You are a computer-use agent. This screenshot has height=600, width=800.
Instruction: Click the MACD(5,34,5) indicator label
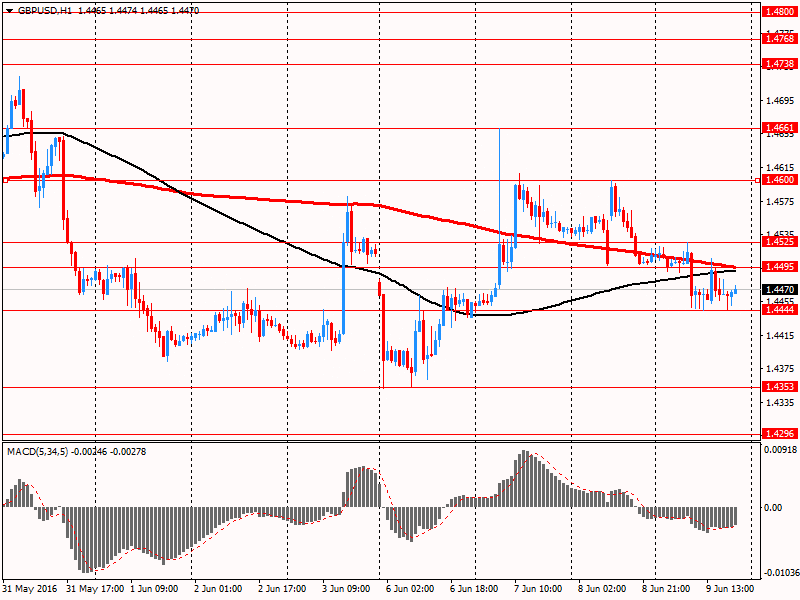tap(36, 452)
